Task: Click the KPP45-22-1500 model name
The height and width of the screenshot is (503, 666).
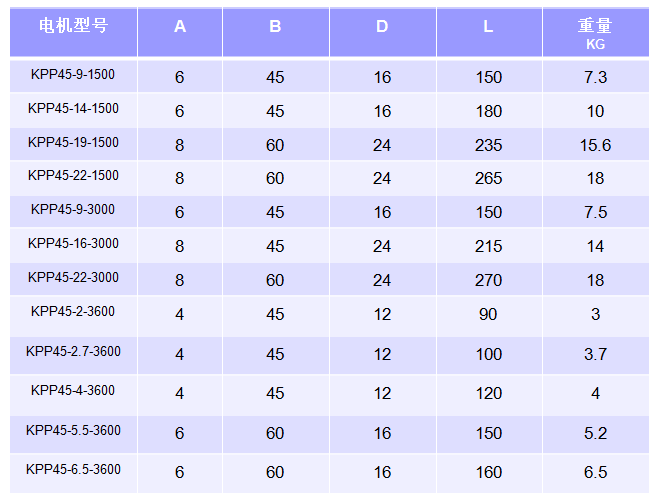Action: 73,175
